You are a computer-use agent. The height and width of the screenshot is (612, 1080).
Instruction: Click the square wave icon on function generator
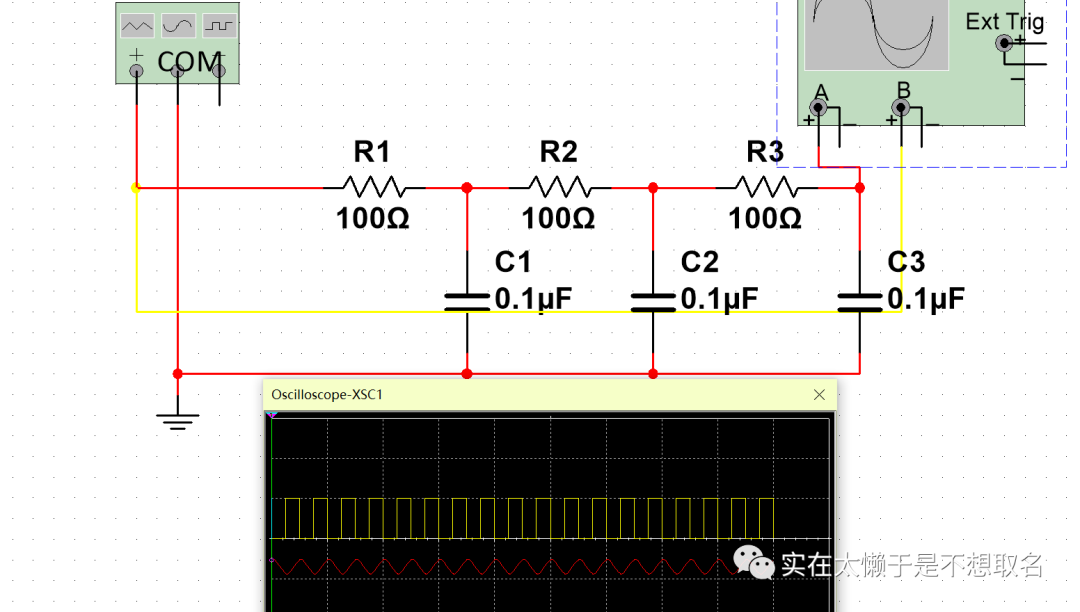click(x=219, y=25)
